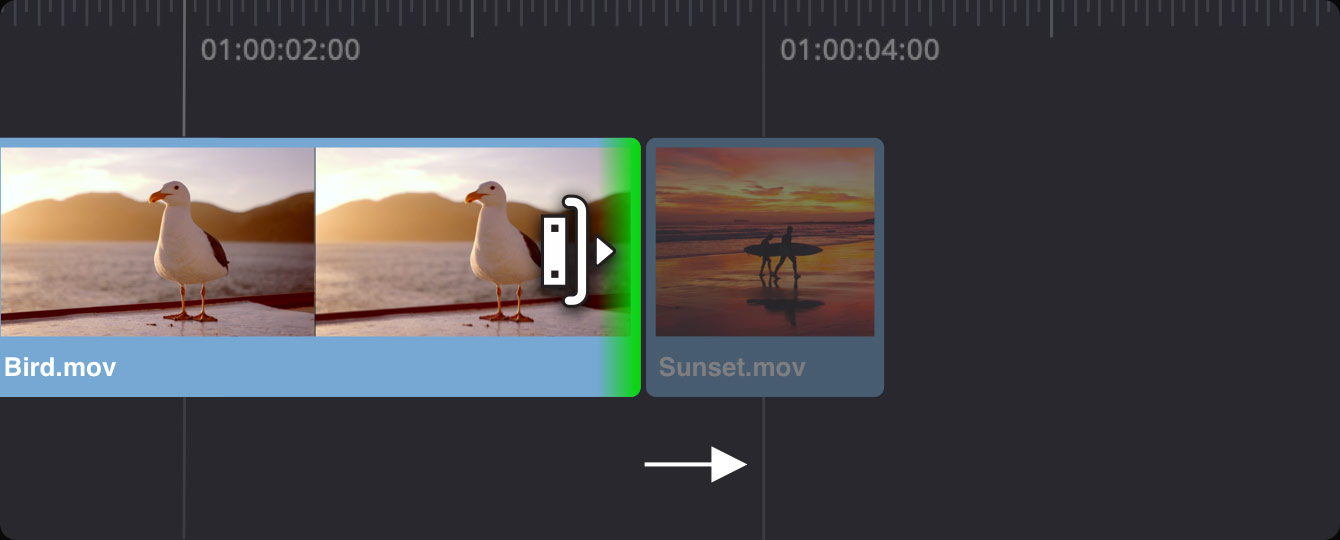Image resolution: width=1340 pixels, height=540 pixels.
Task: Click the 01:00:02:00 timecode label
Action: point(280,50)
